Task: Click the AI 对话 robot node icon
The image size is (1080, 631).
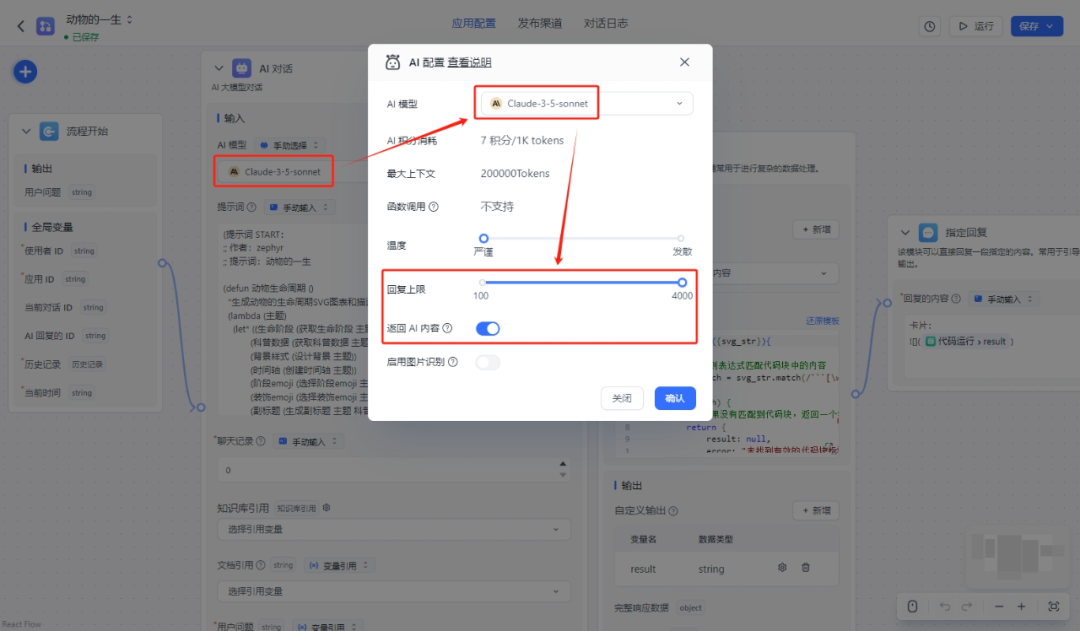Action: click(242, 68)
